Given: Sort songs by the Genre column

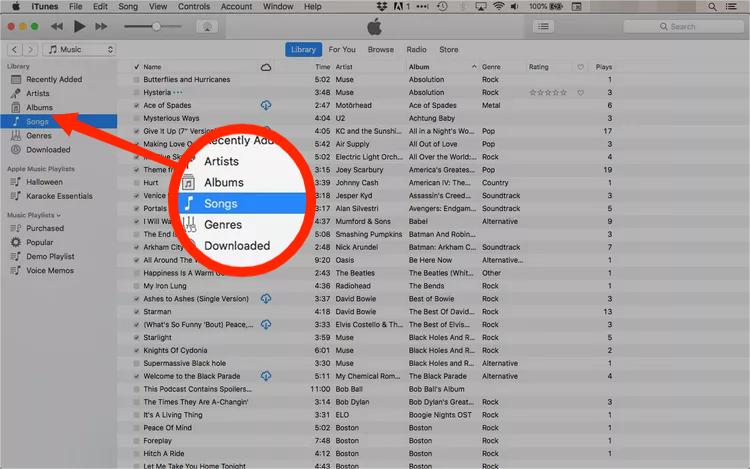Looking at the screenshot, I should (x=491, y=67).
